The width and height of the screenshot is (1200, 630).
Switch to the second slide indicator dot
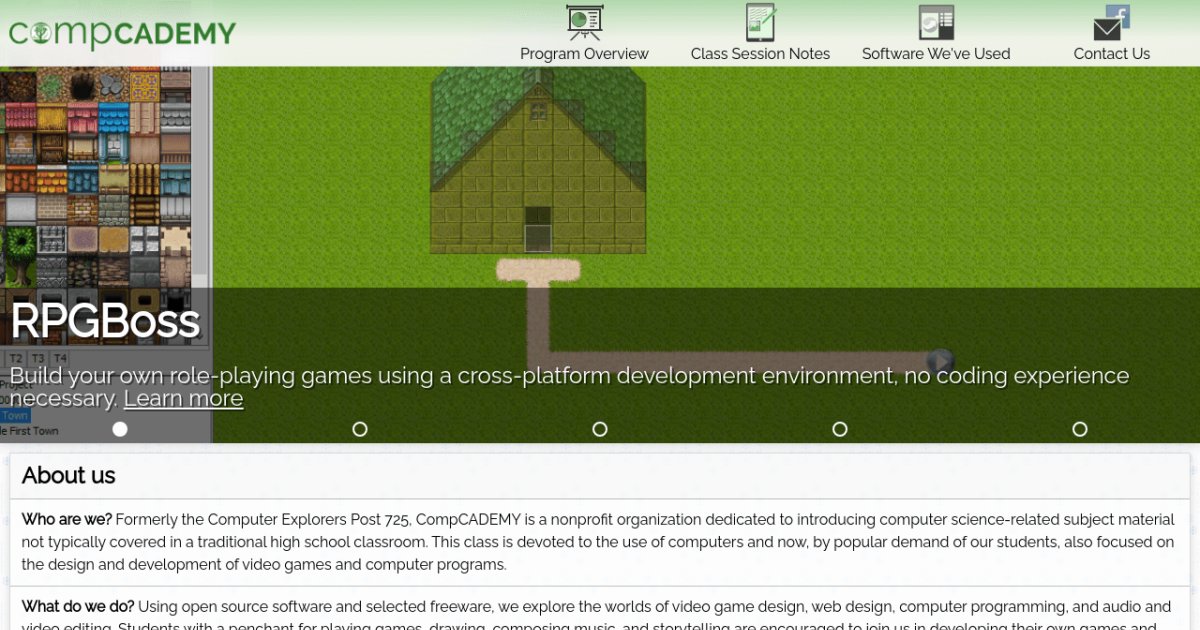click(x=360, y=429)
